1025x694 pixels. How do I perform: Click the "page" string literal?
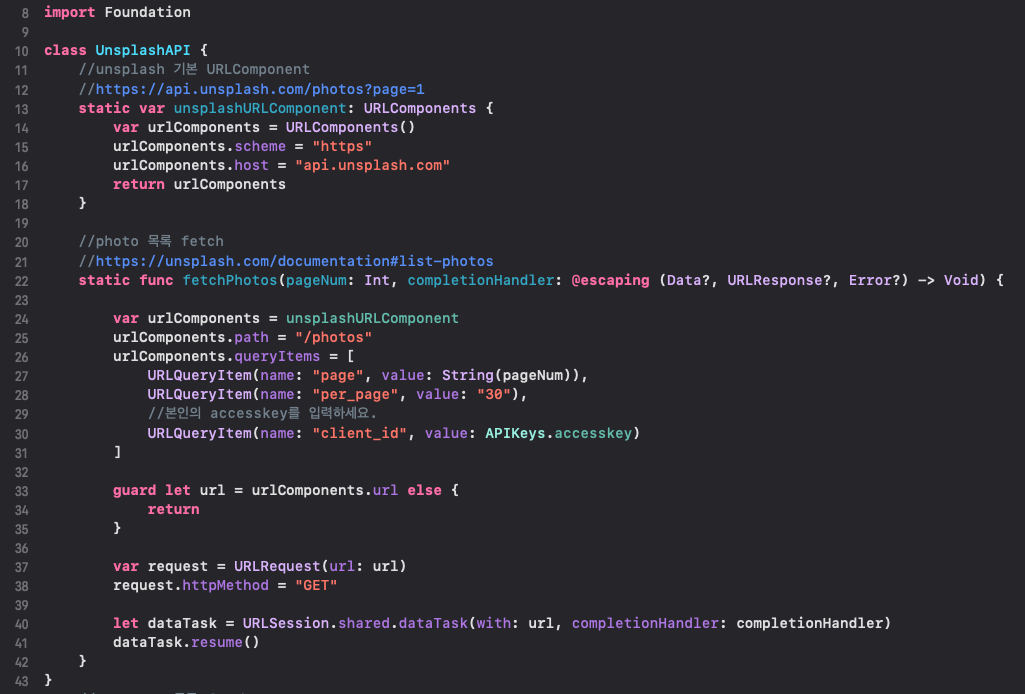pyautogui.click(x=337, y=376)
